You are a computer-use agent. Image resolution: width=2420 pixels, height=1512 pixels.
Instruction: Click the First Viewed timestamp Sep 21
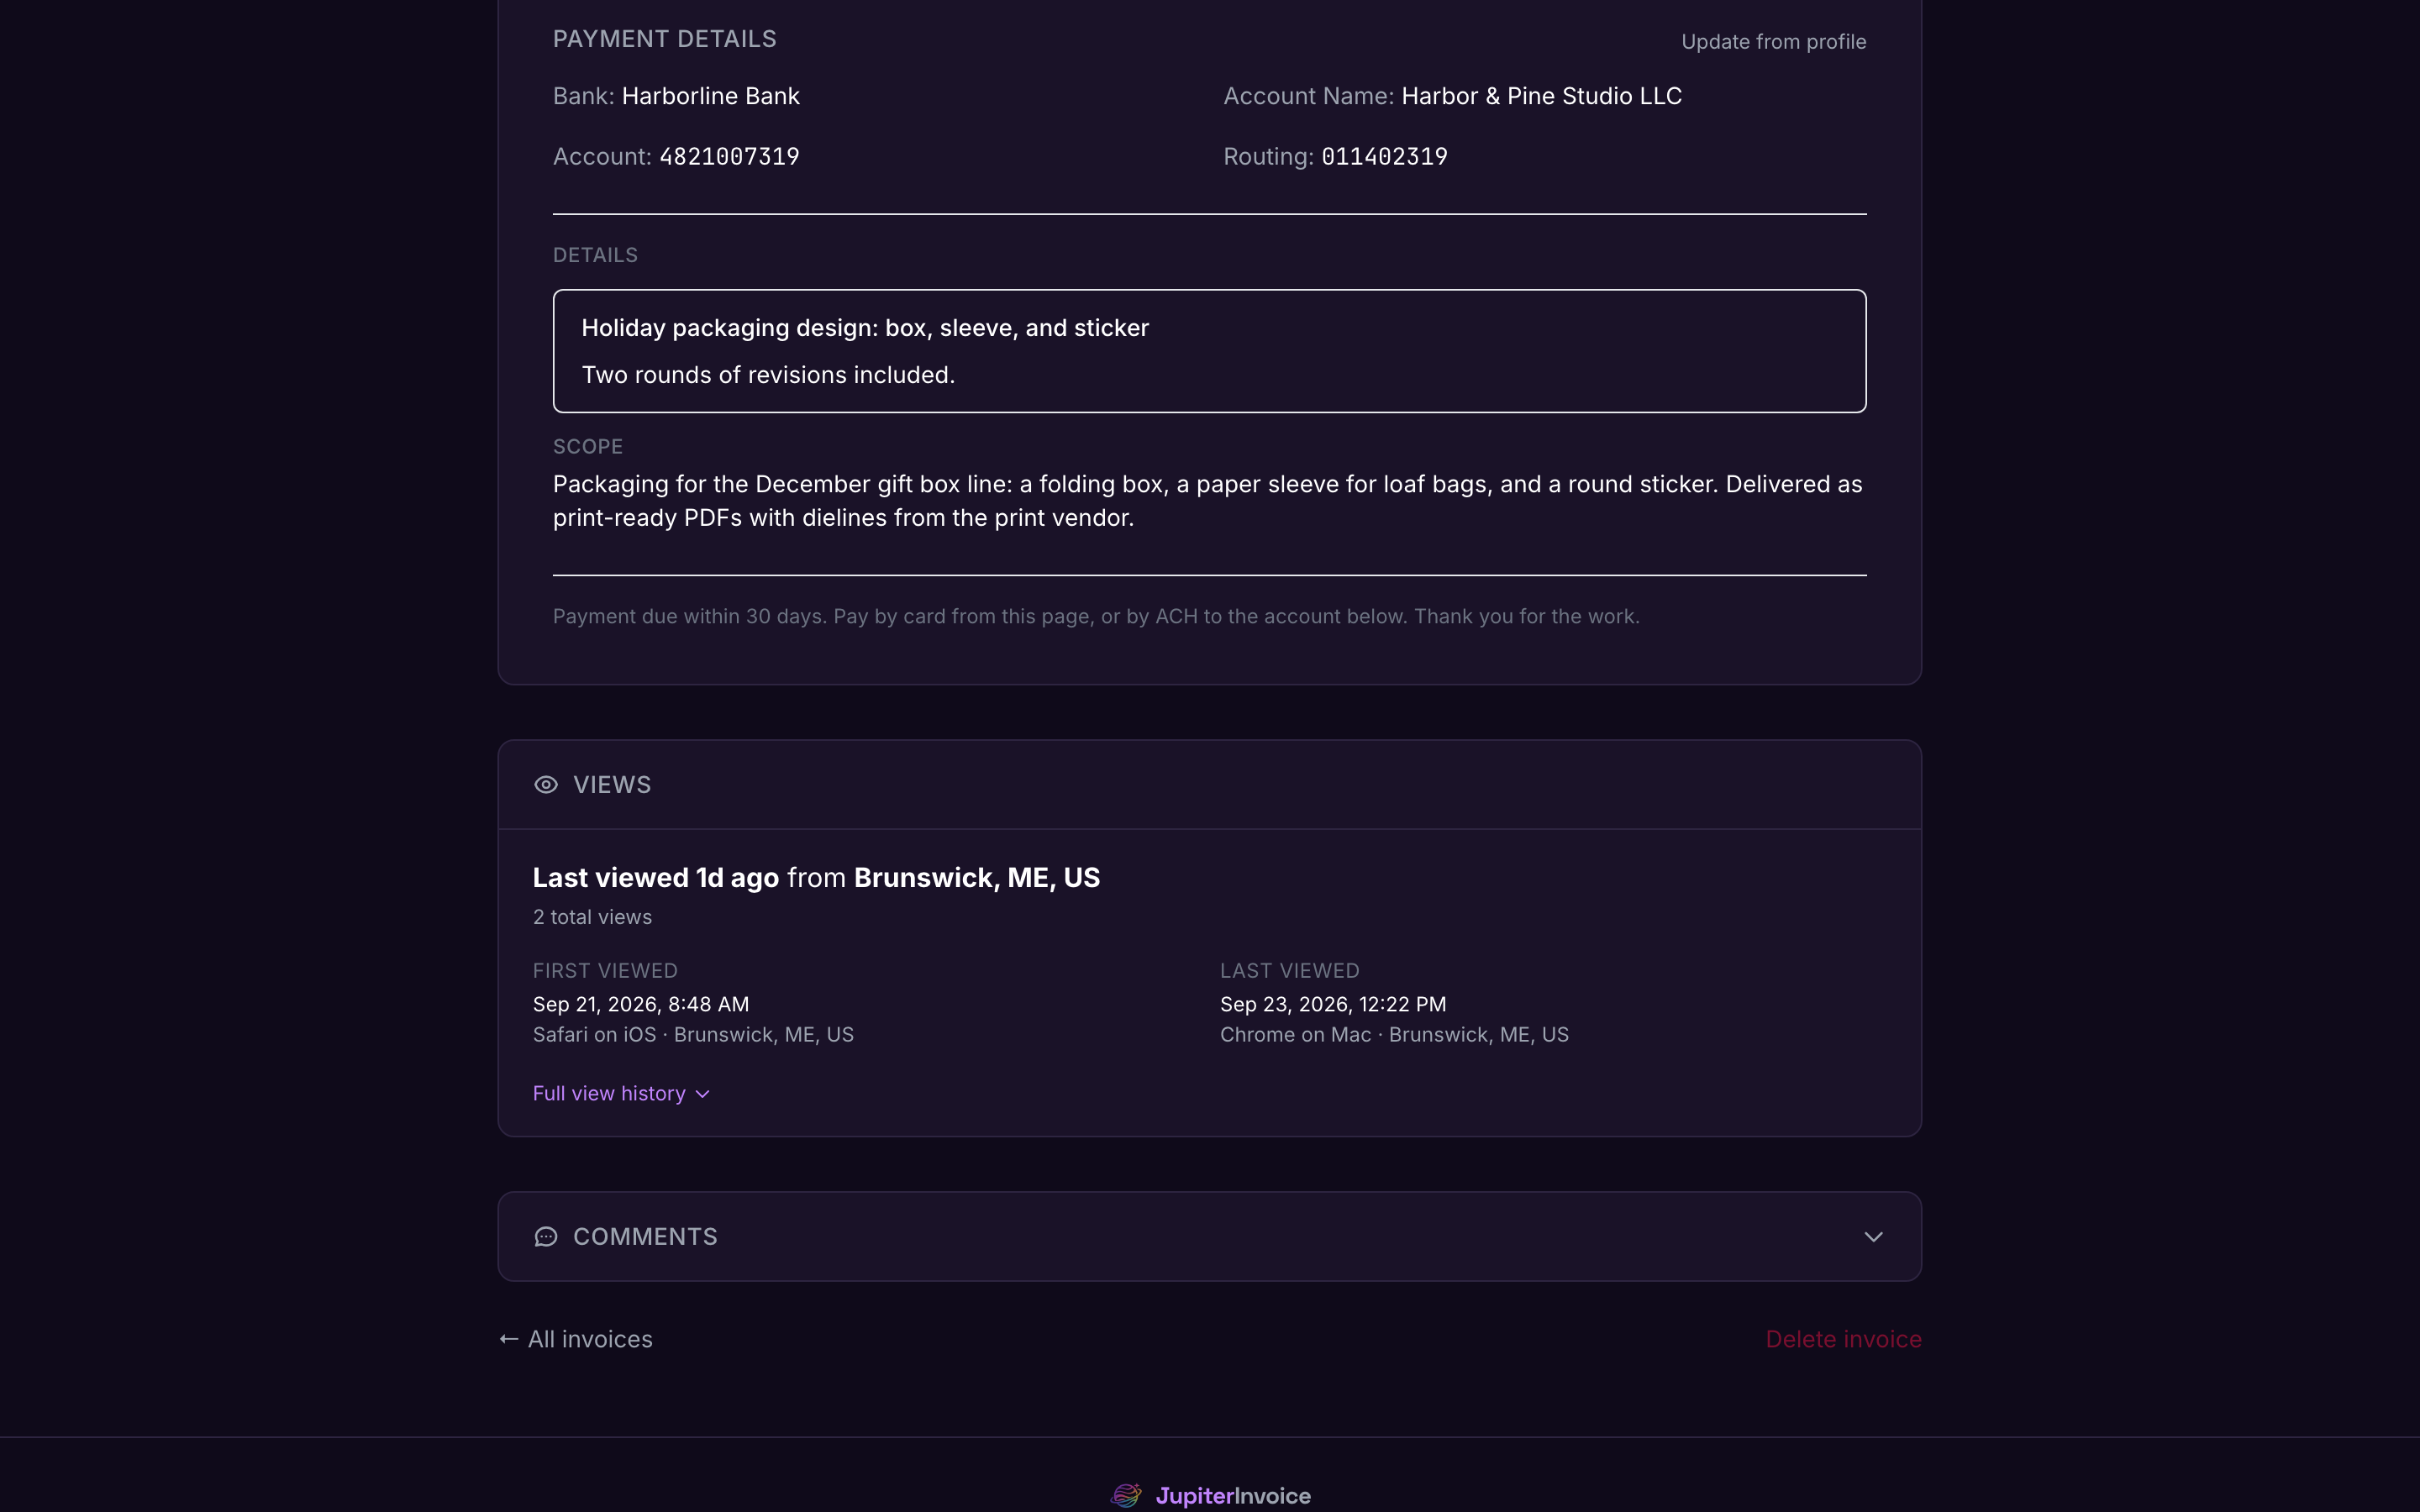point(641,1004)
